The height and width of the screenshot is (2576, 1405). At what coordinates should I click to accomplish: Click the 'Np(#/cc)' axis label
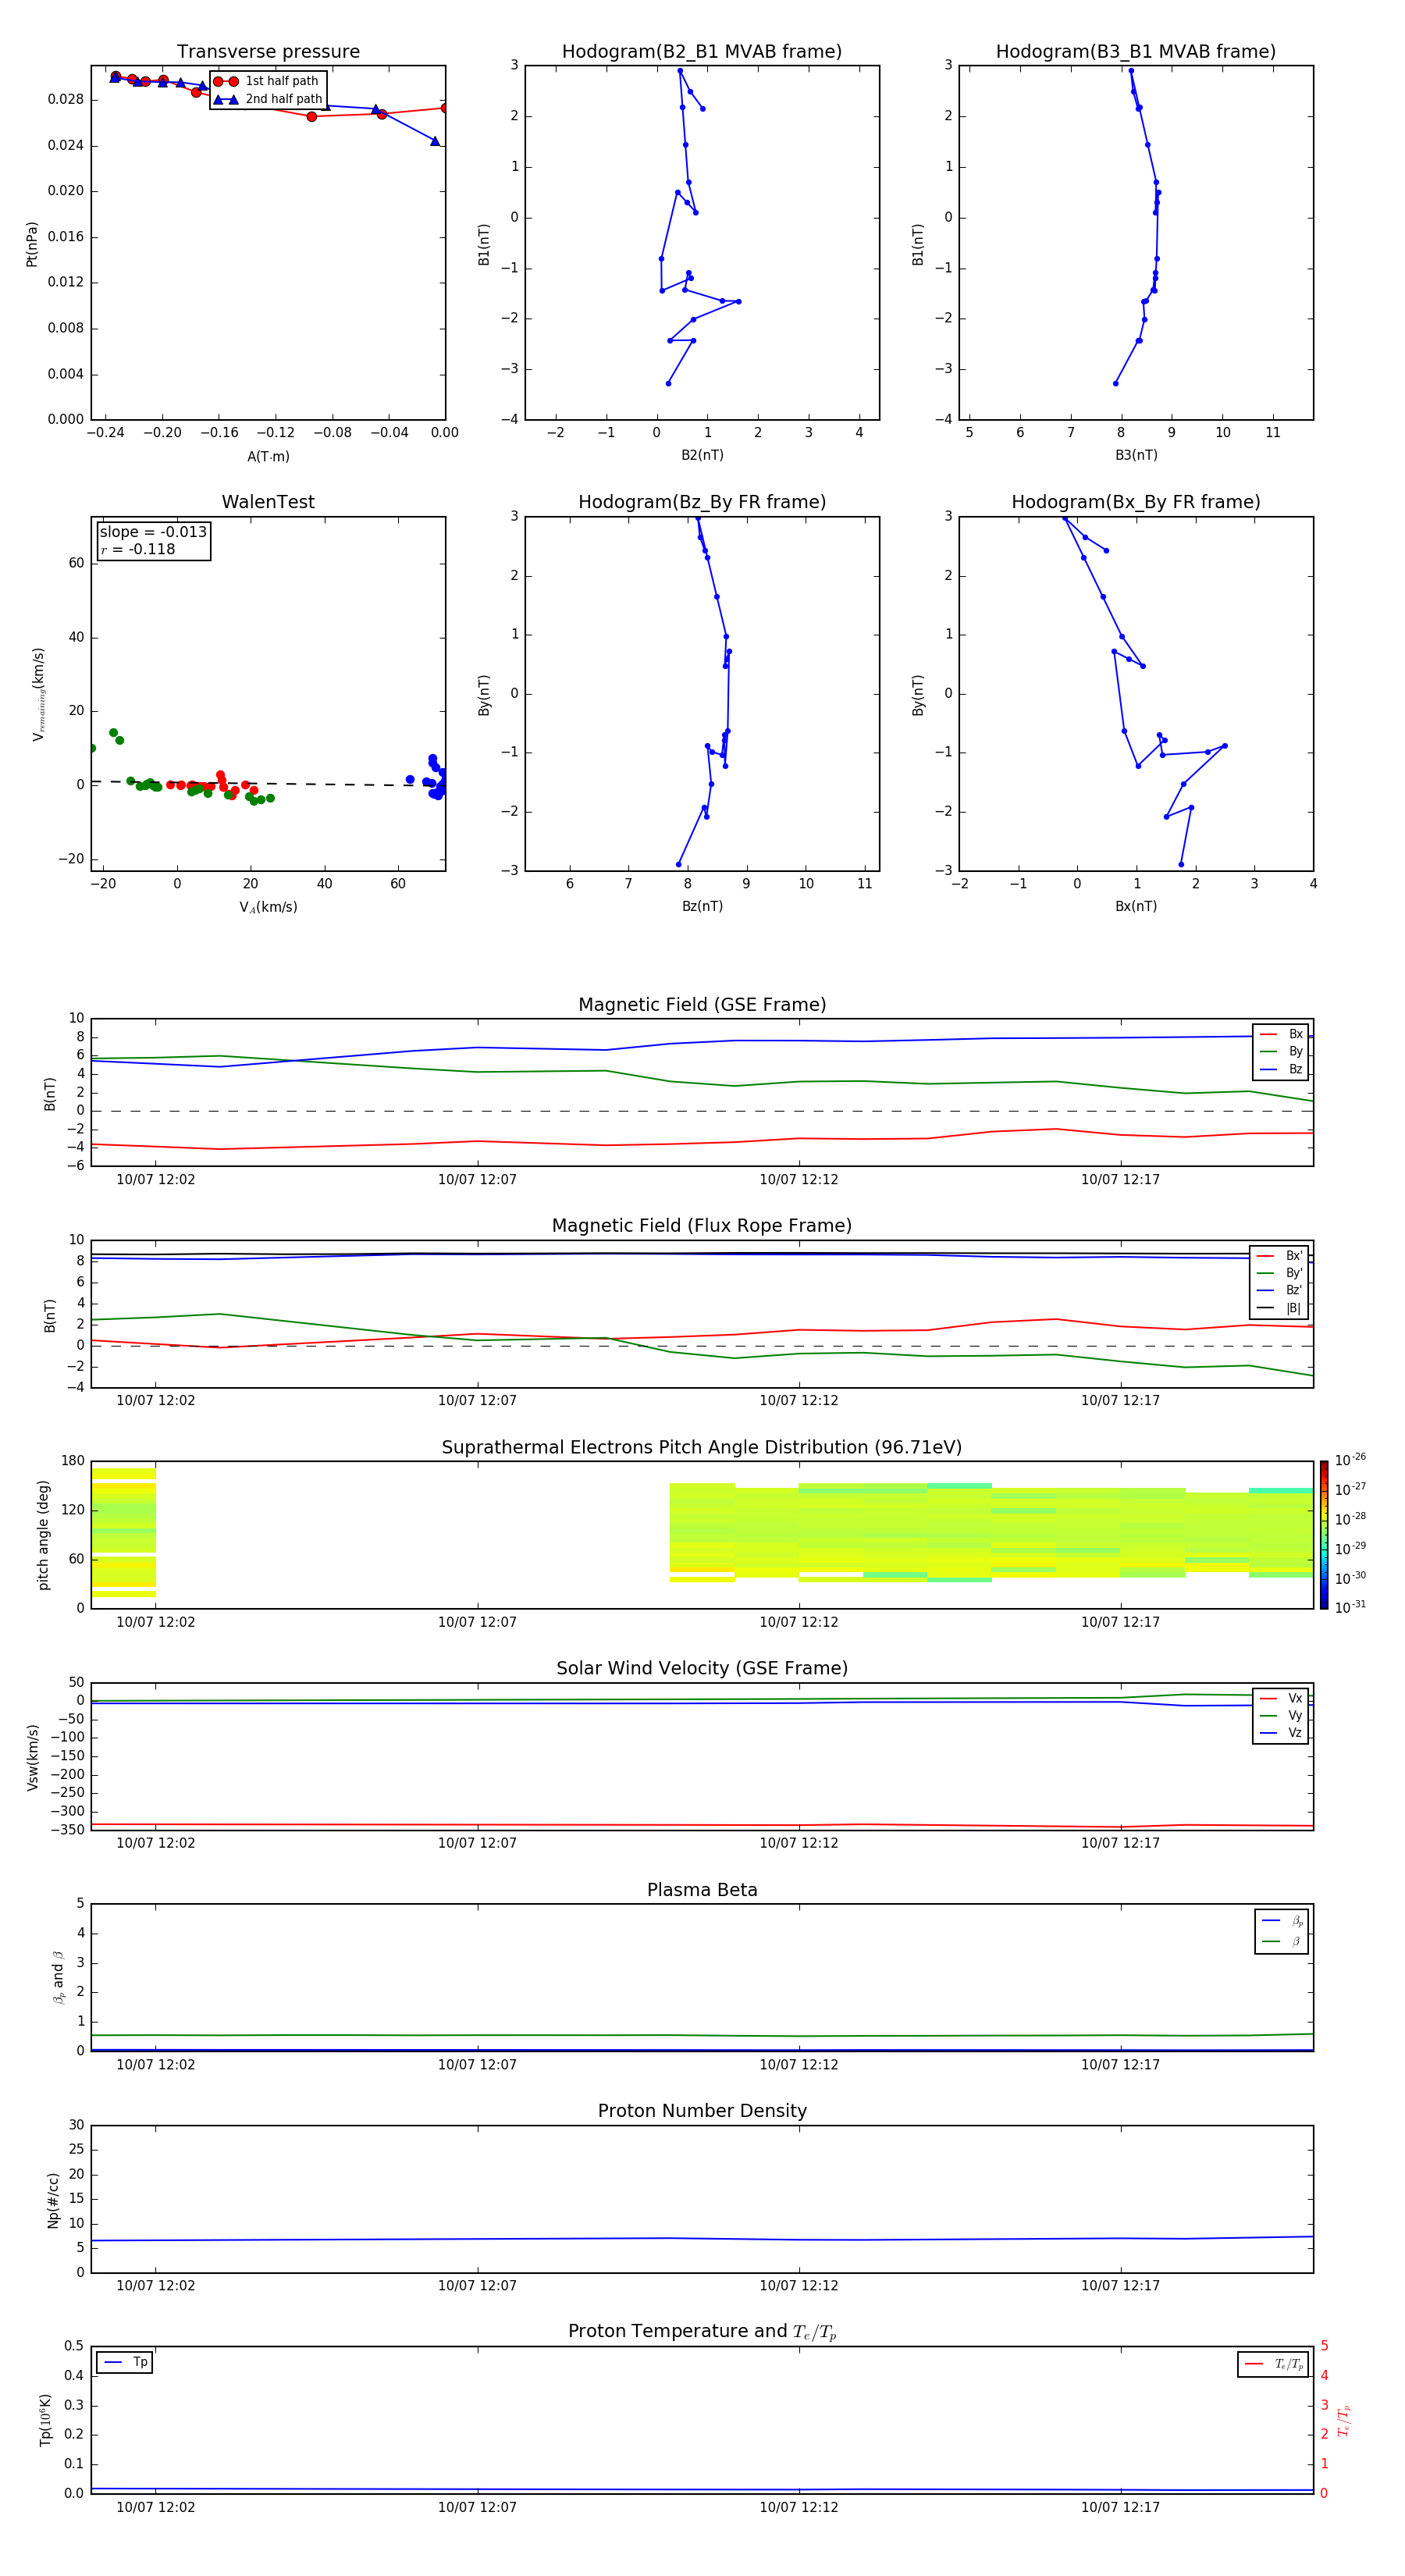(x=53, y=2200)
